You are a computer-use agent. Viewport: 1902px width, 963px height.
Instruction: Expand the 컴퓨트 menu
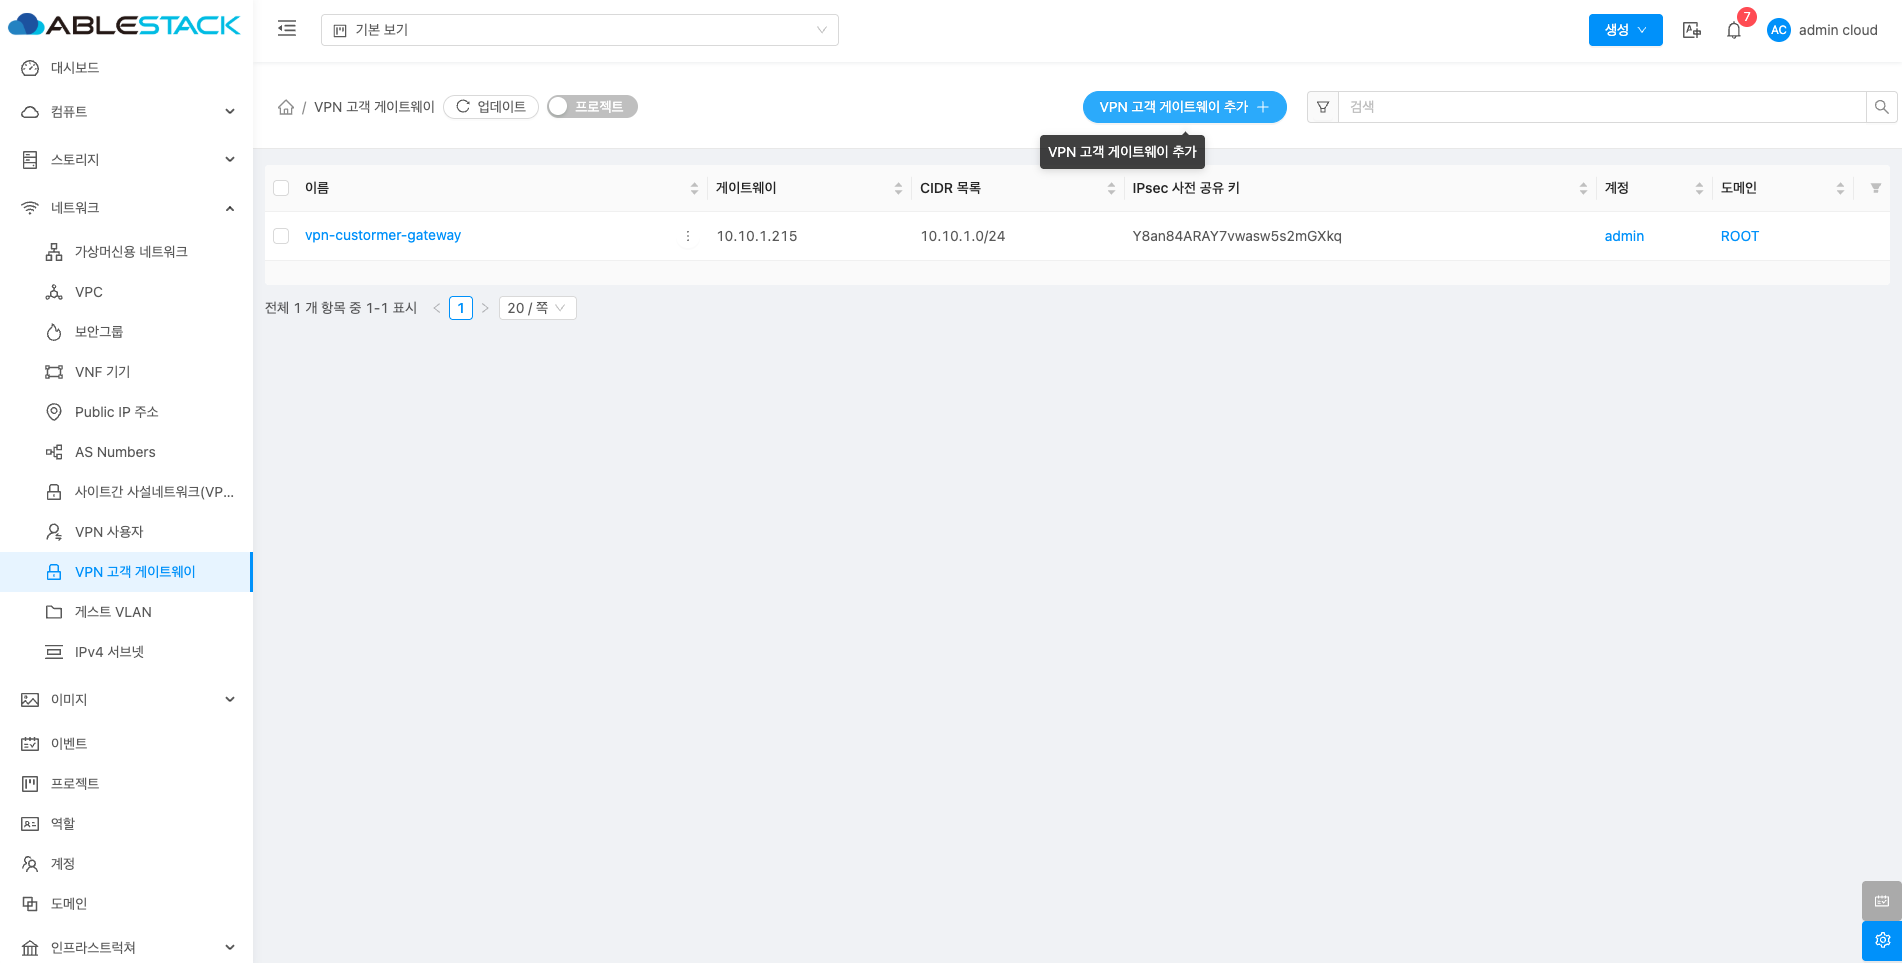[127, 111]
